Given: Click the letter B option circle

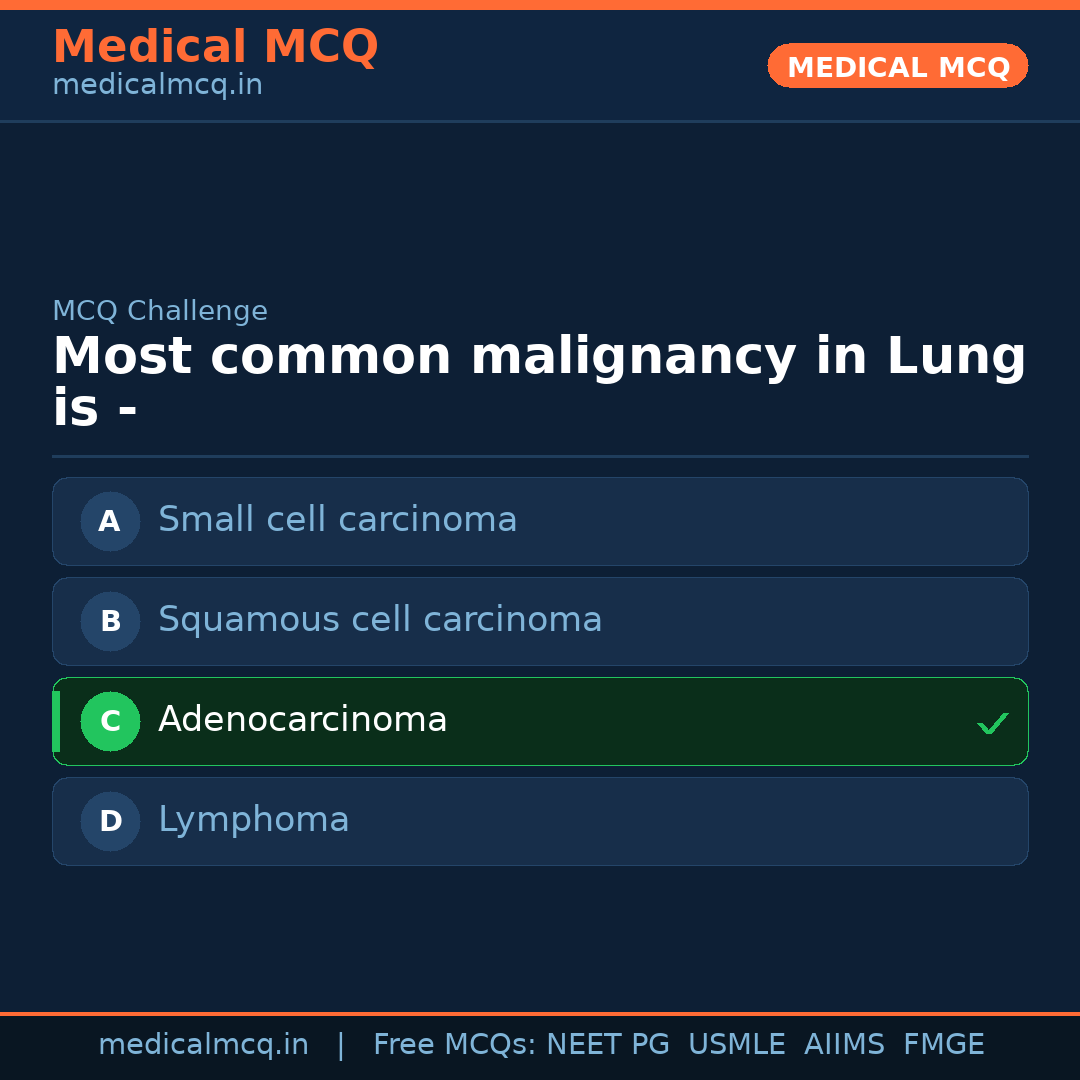Looking at the screenshot, I should pos(110,621).
